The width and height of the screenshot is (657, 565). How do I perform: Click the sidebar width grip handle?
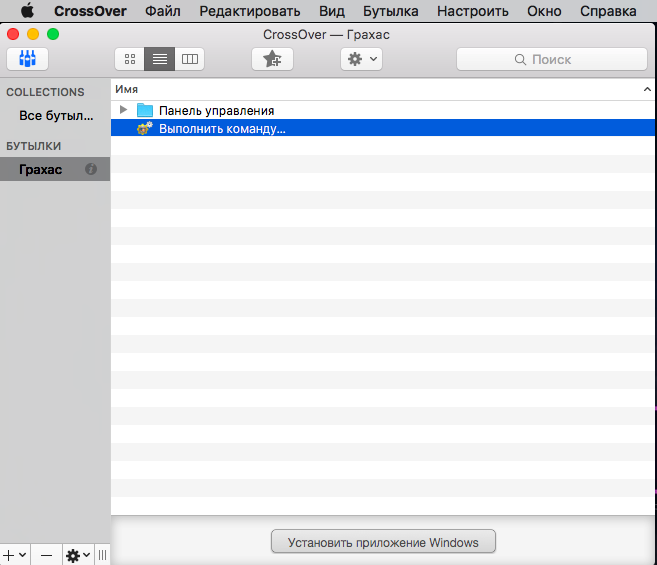[x=102, y=555]
